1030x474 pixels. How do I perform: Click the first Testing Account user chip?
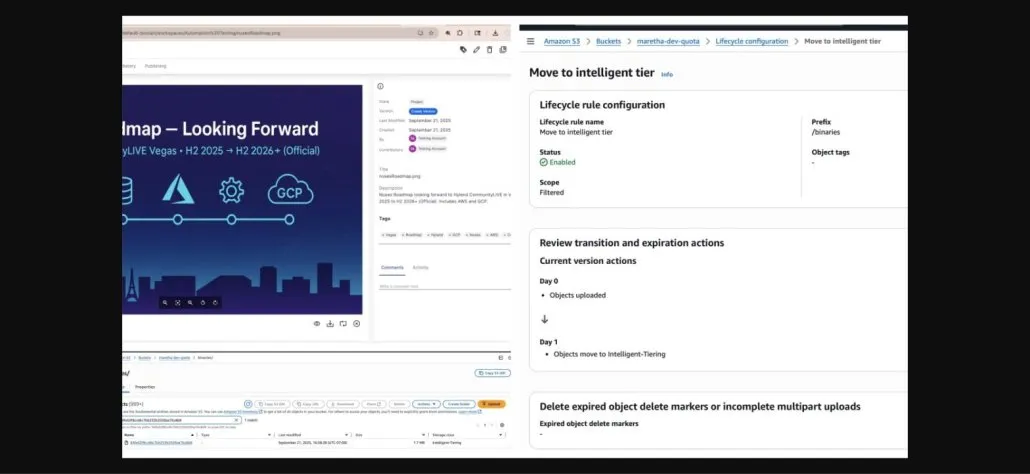coord(427,139)
